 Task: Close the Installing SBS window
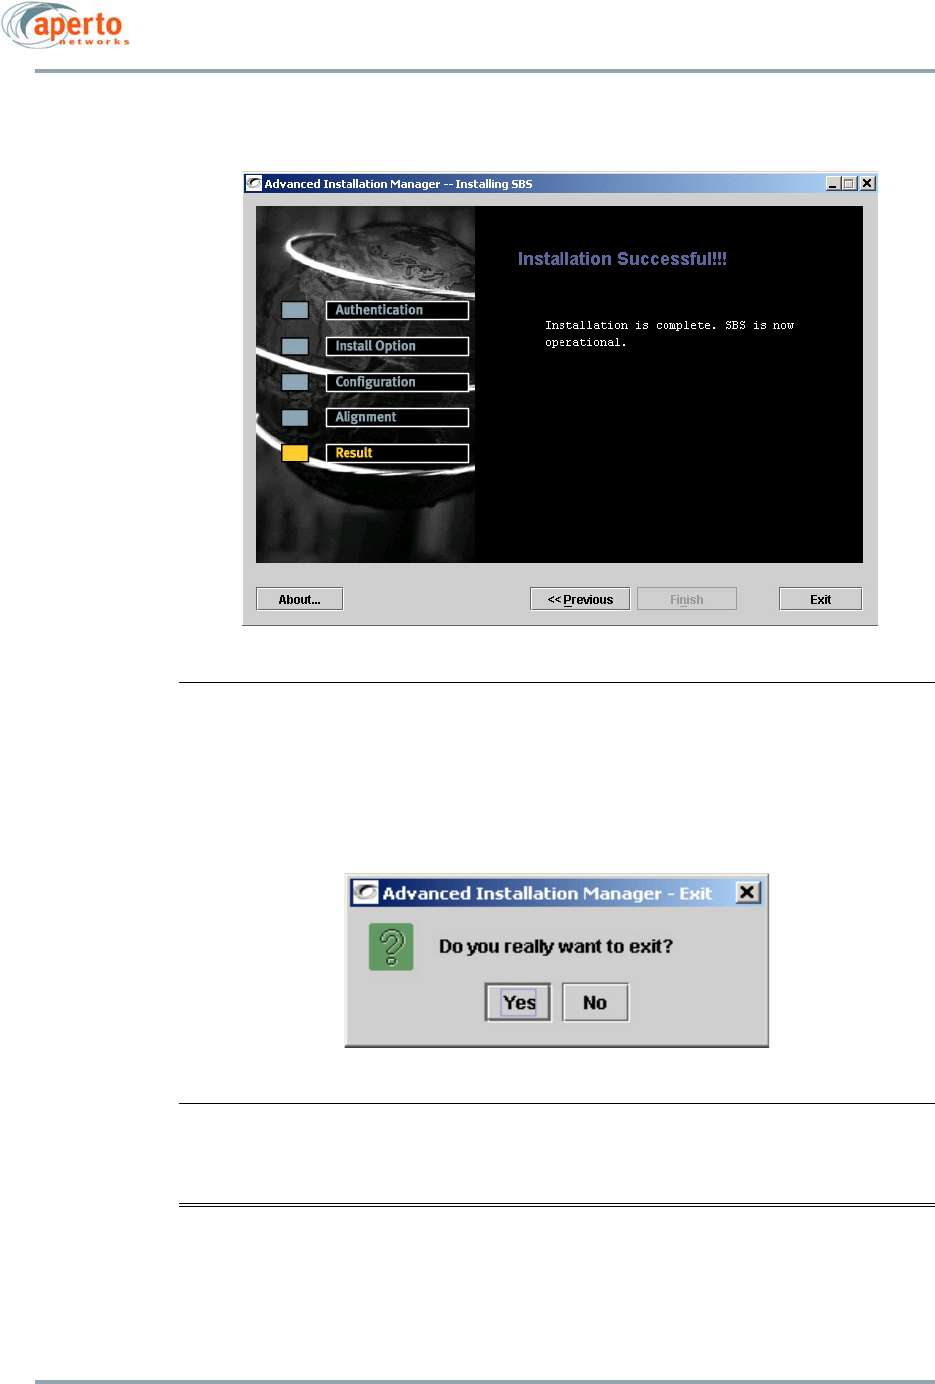point(867,184)
